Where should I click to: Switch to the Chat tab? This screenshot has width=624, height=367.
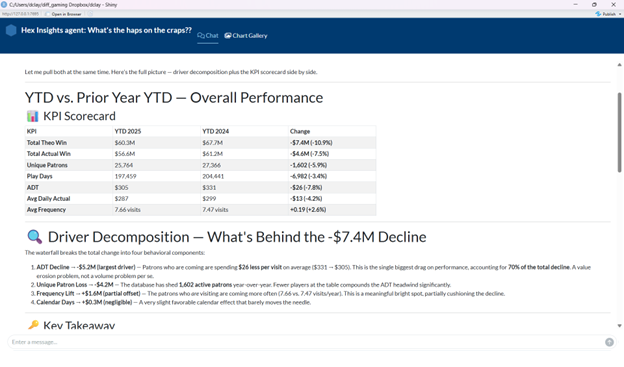point(208,35)
